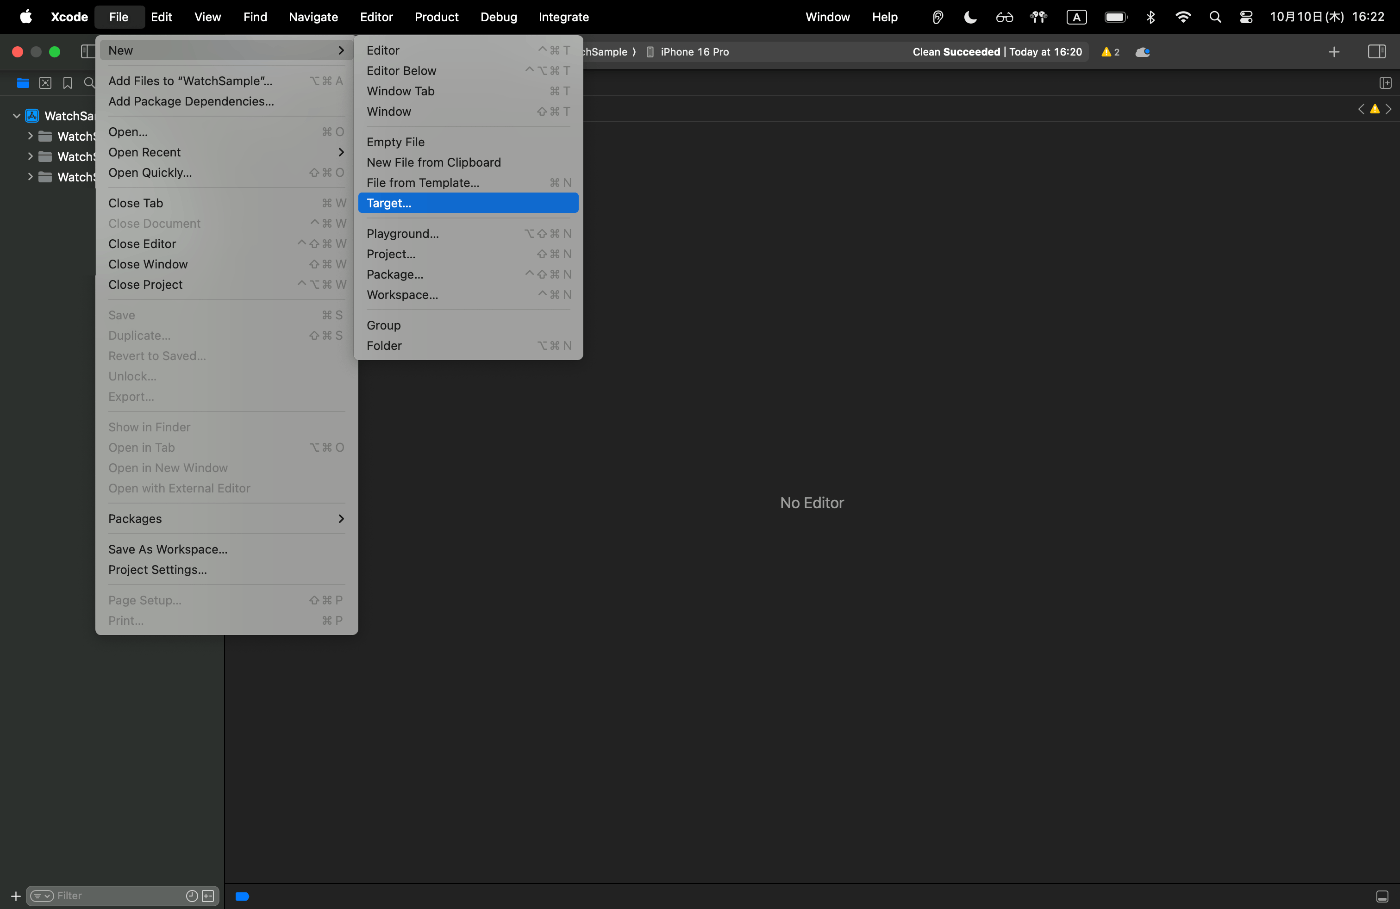Select the iPhone 16 Pro run destination
1400x909 pixels.
tap(688, 52)
